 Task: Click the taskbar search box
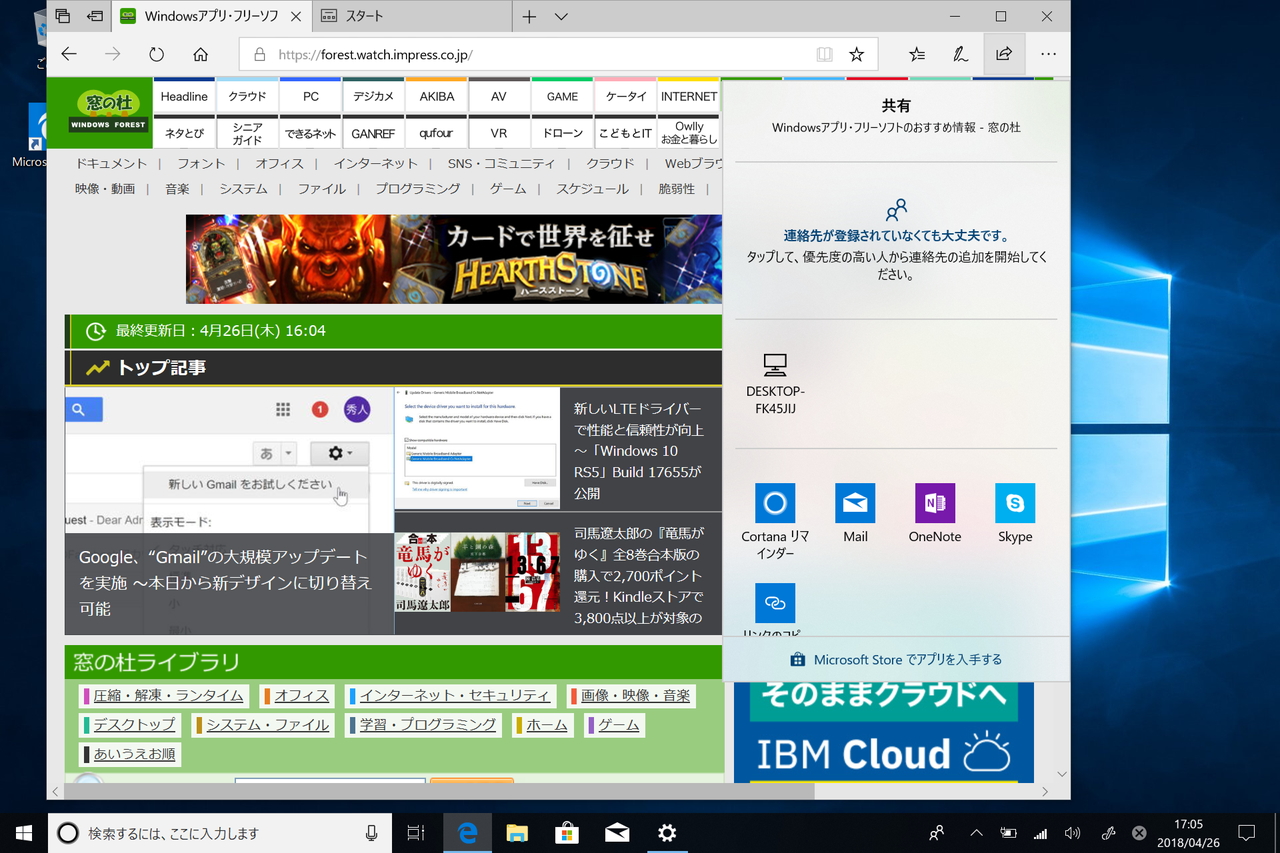click(219, 832)
